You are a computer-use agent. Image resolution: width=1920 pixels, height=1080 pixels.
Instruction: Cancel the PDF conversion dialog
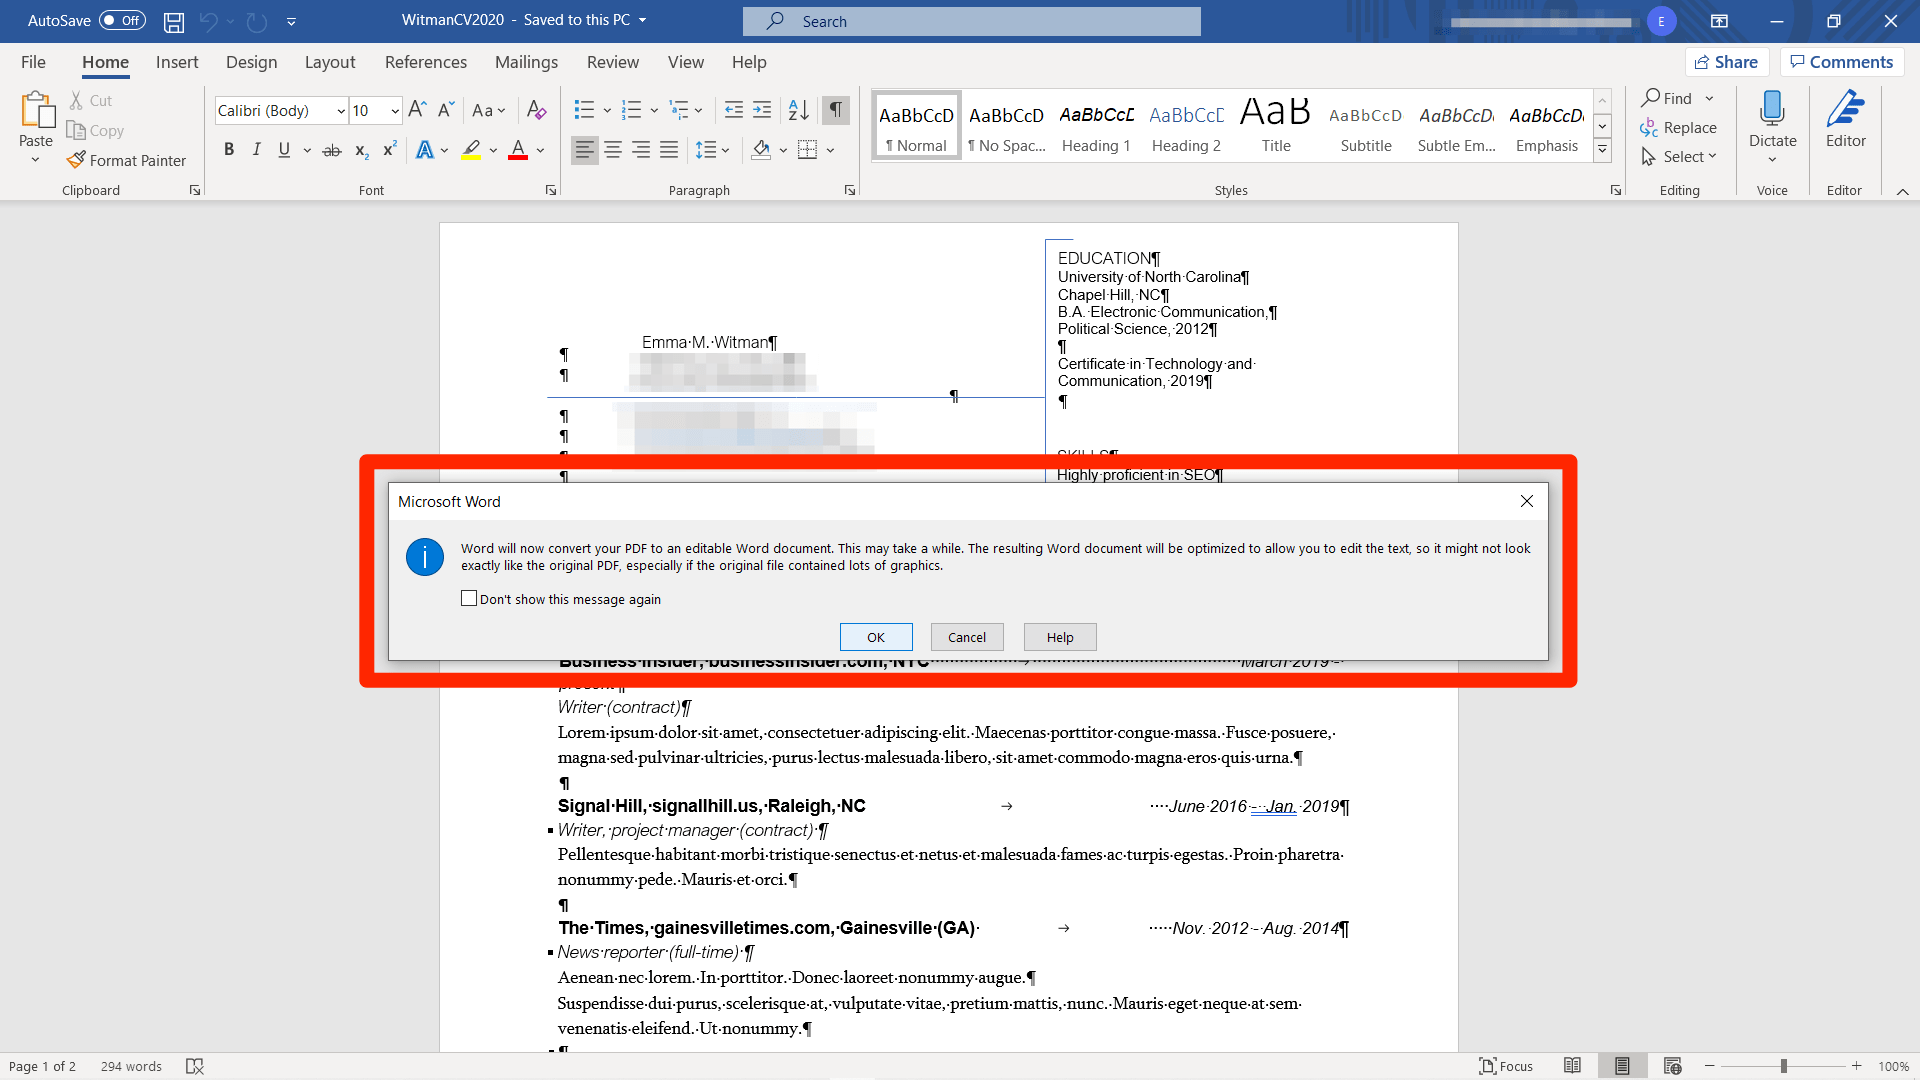(966, 637)
